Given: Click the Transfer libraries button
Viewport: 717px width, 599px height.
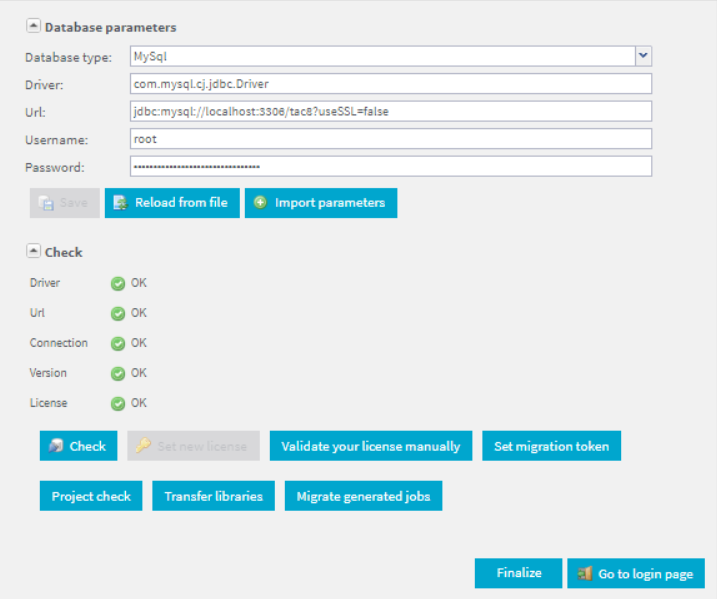Looking at the screenshot, I should 214,496.
